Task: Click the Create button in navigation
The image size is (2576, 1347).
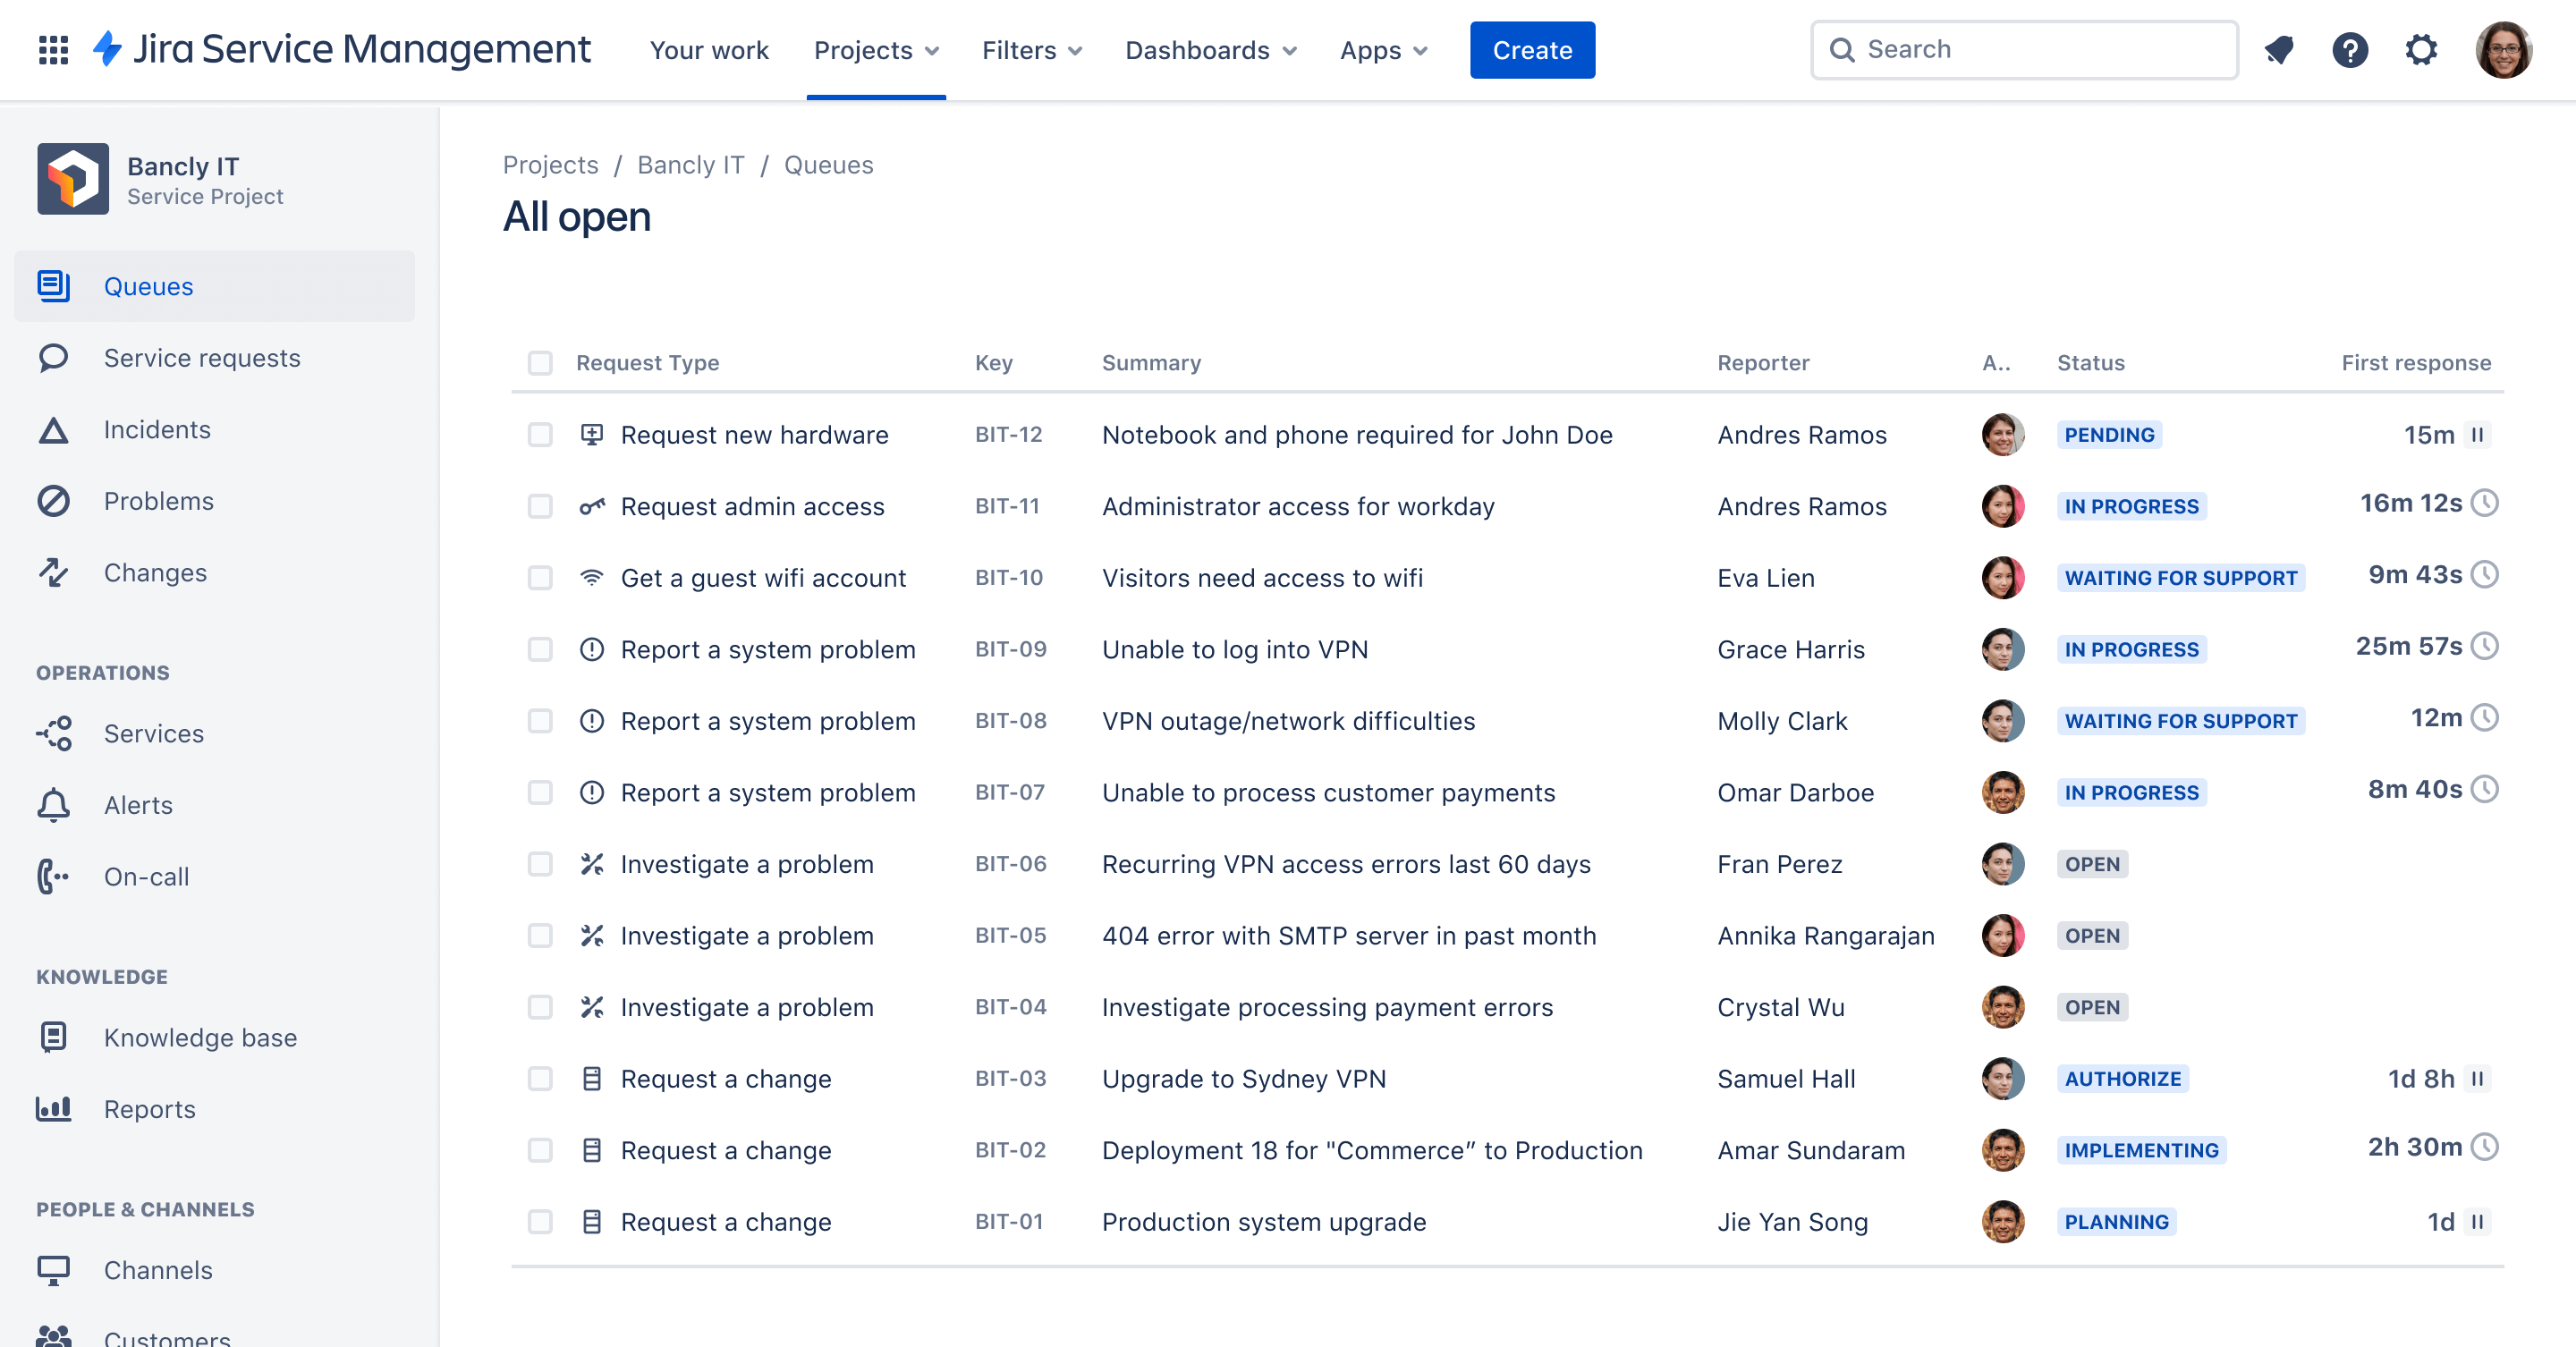Action: click(1529, 47)
